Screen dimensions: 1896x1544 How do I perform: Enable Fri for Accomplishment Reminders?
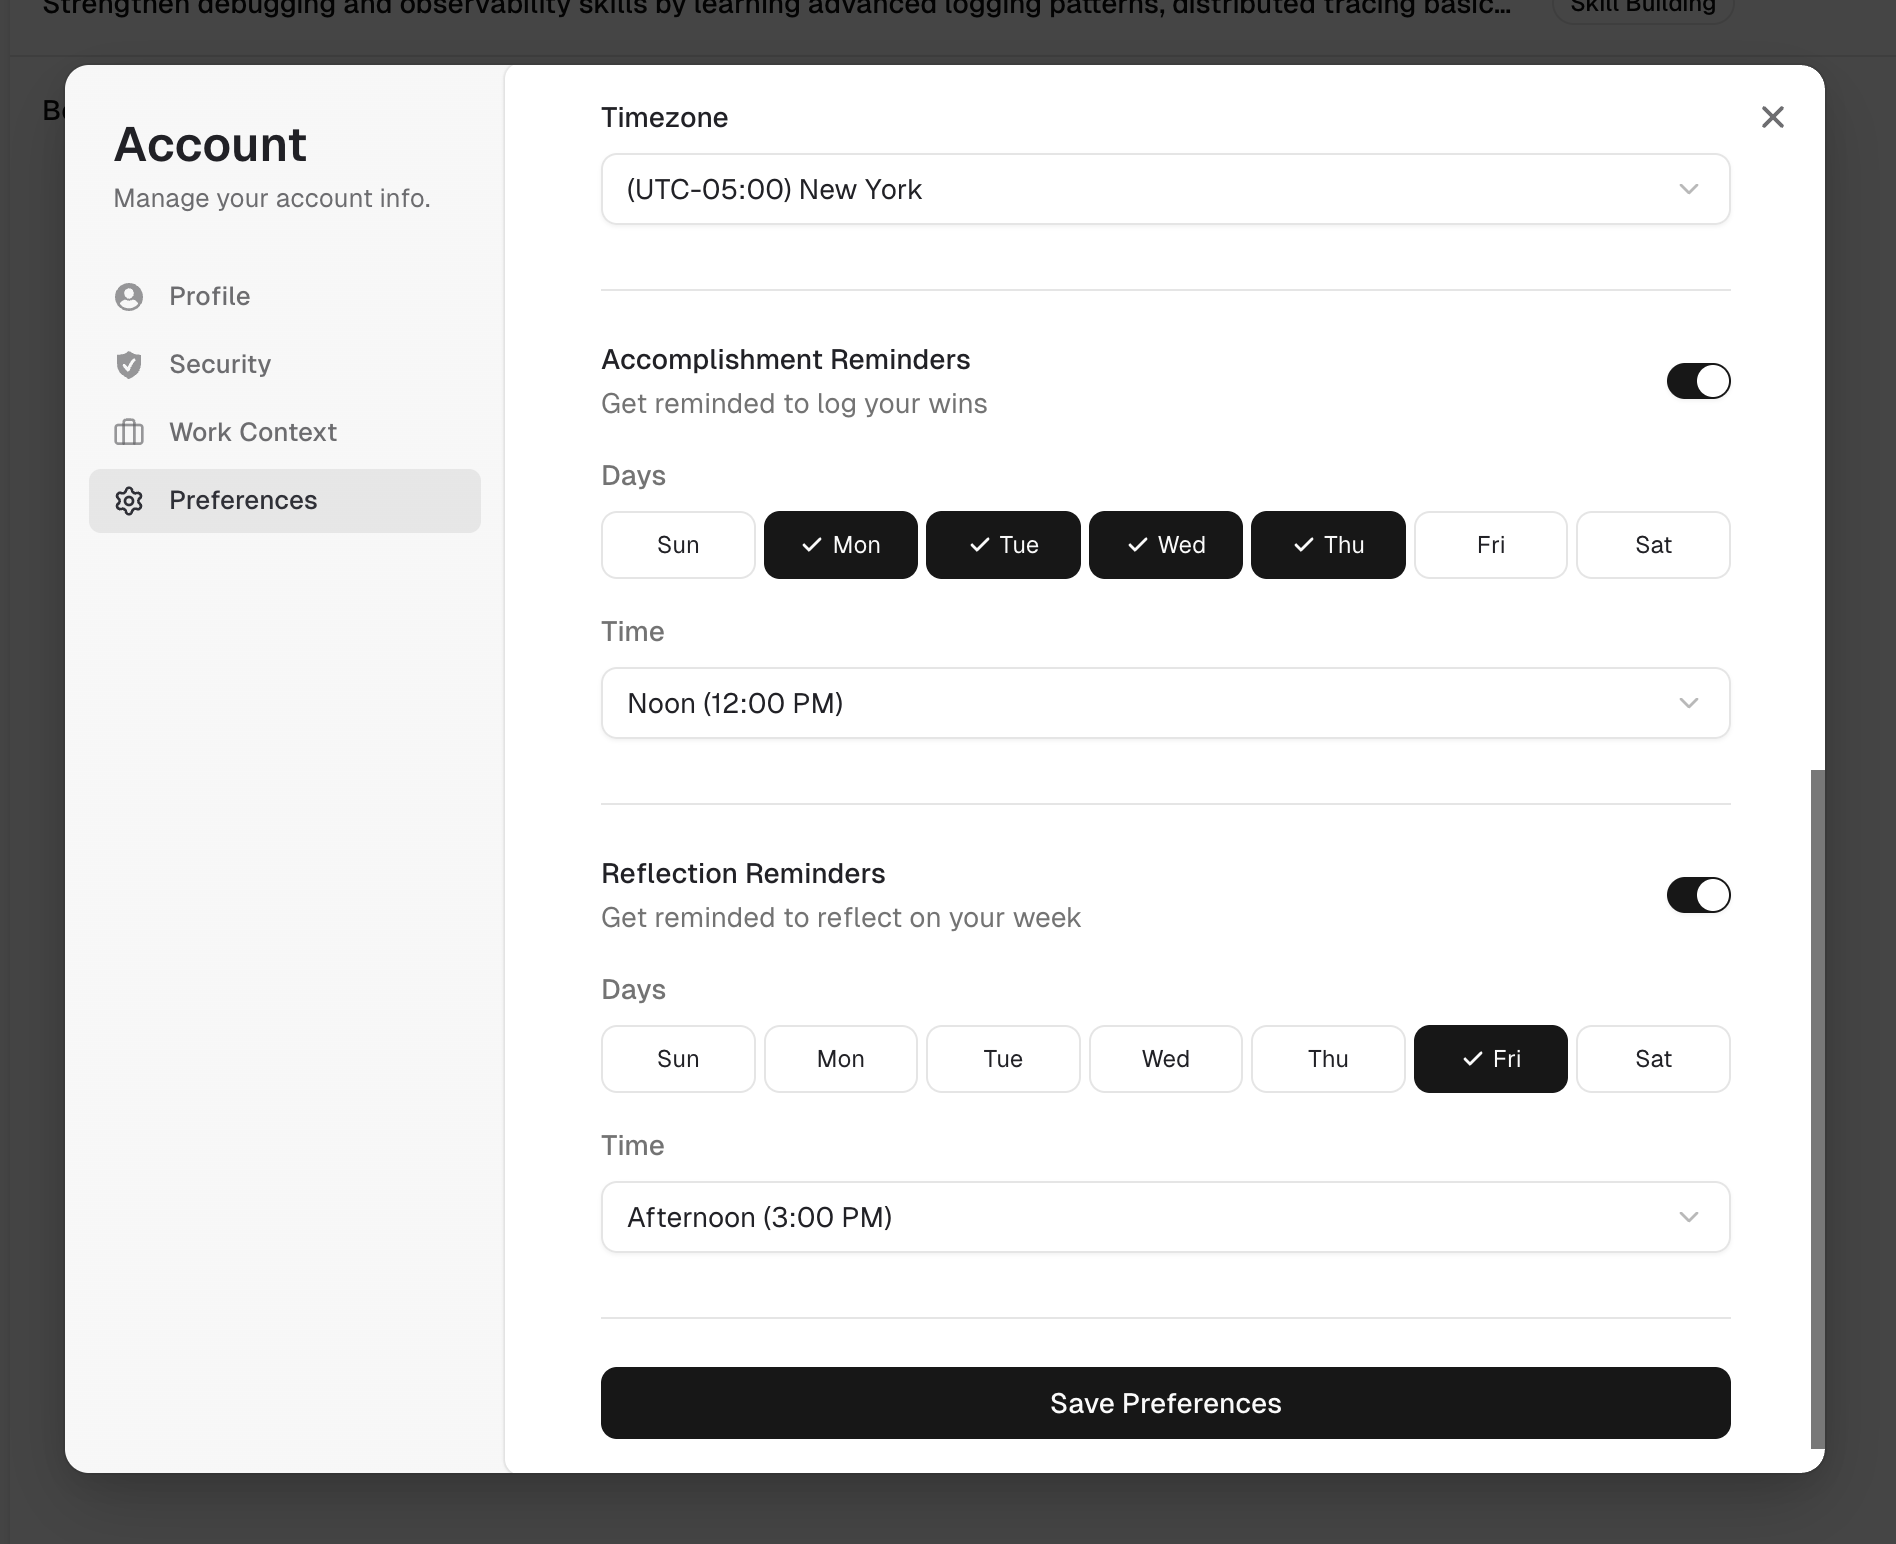pos(1490,545)
